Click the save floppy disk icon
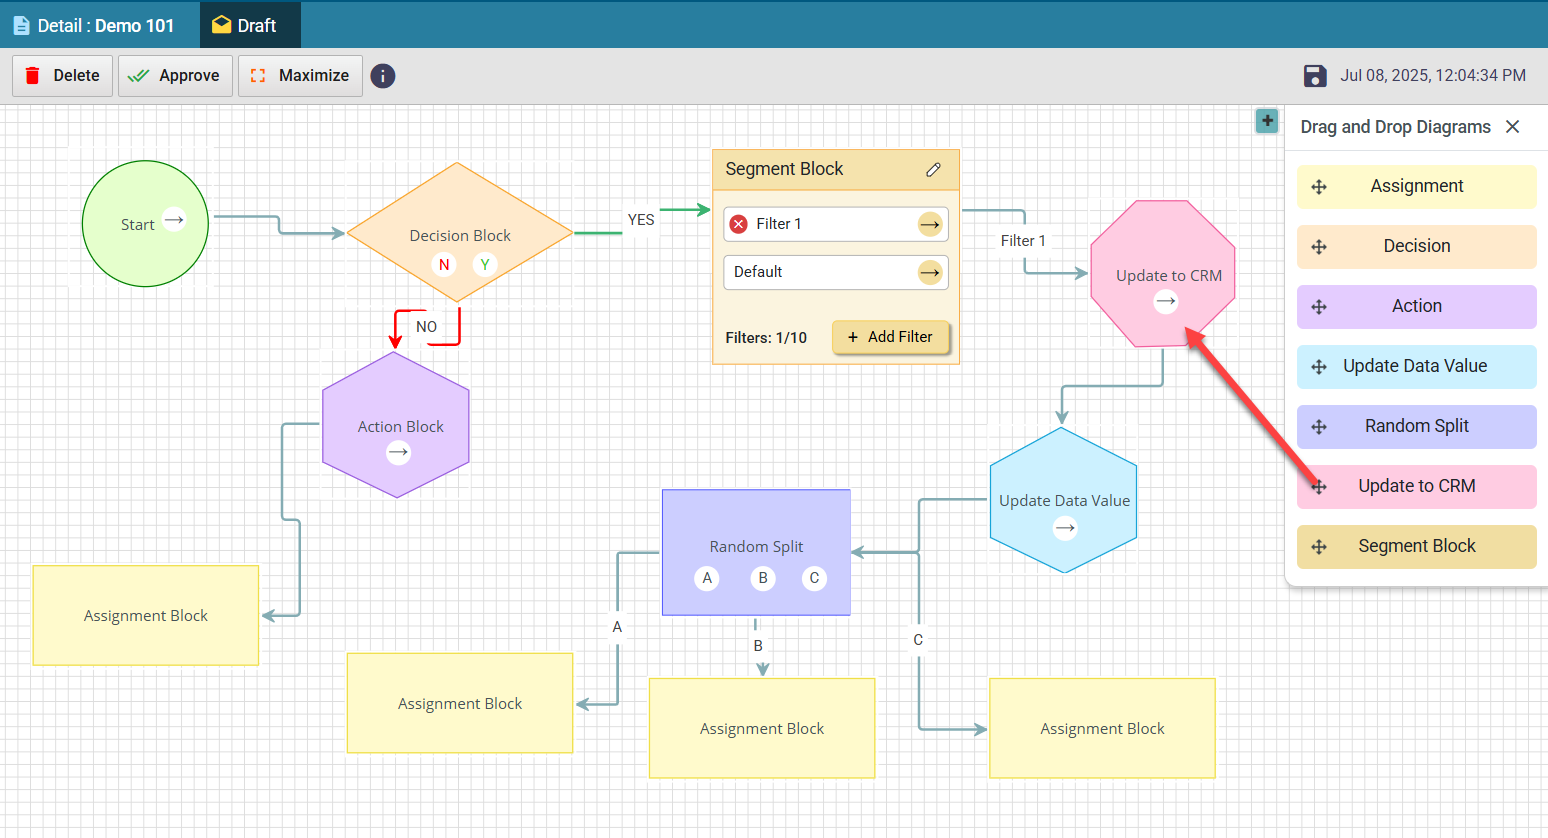This screenshot has height=838, width=1548. coord(1315,76)
